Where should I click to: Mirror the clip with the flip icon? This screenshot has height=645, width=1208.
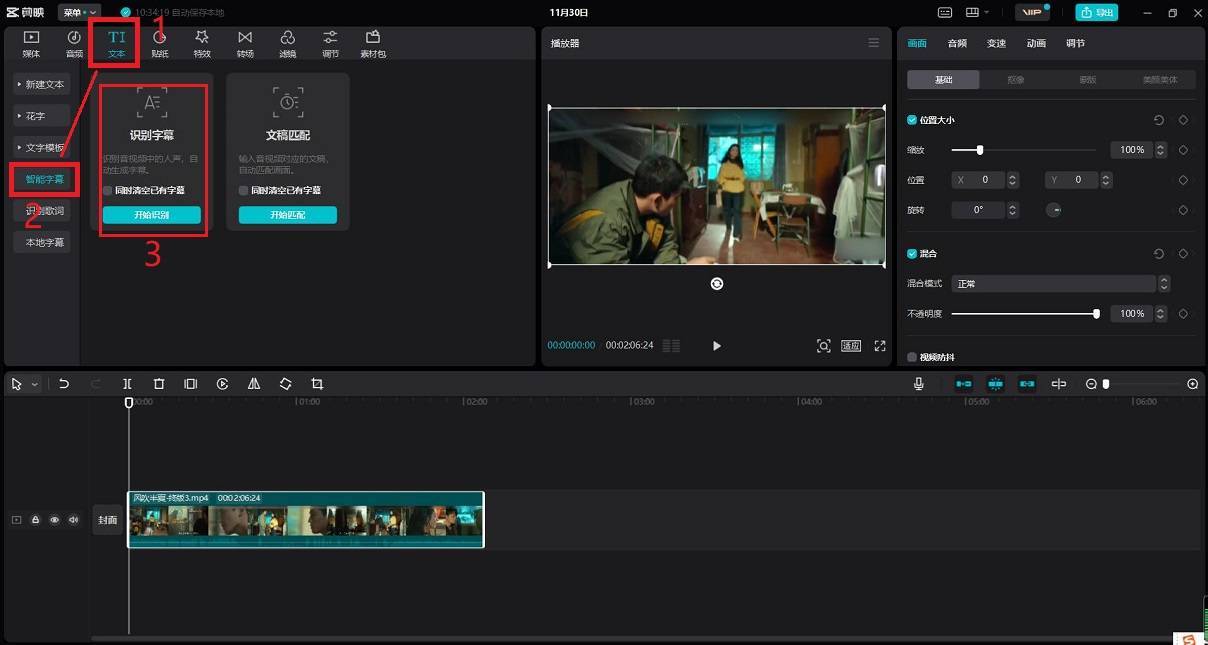(x=254, y=384)
